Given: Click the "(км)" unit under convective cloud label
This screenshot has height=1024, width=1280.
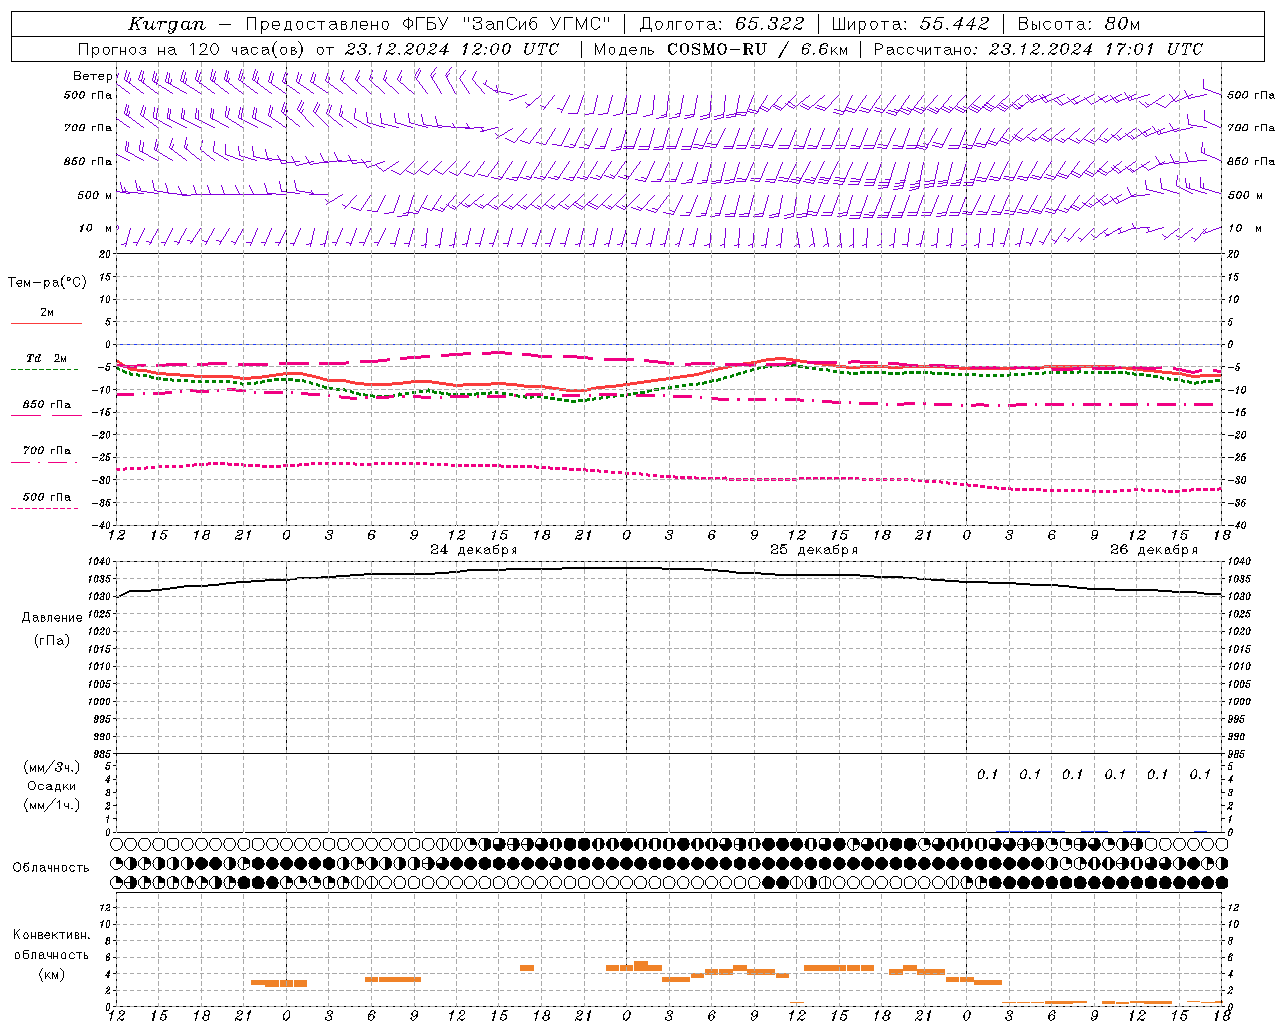Looking at the screenshot, I should (x=51, y=974).
